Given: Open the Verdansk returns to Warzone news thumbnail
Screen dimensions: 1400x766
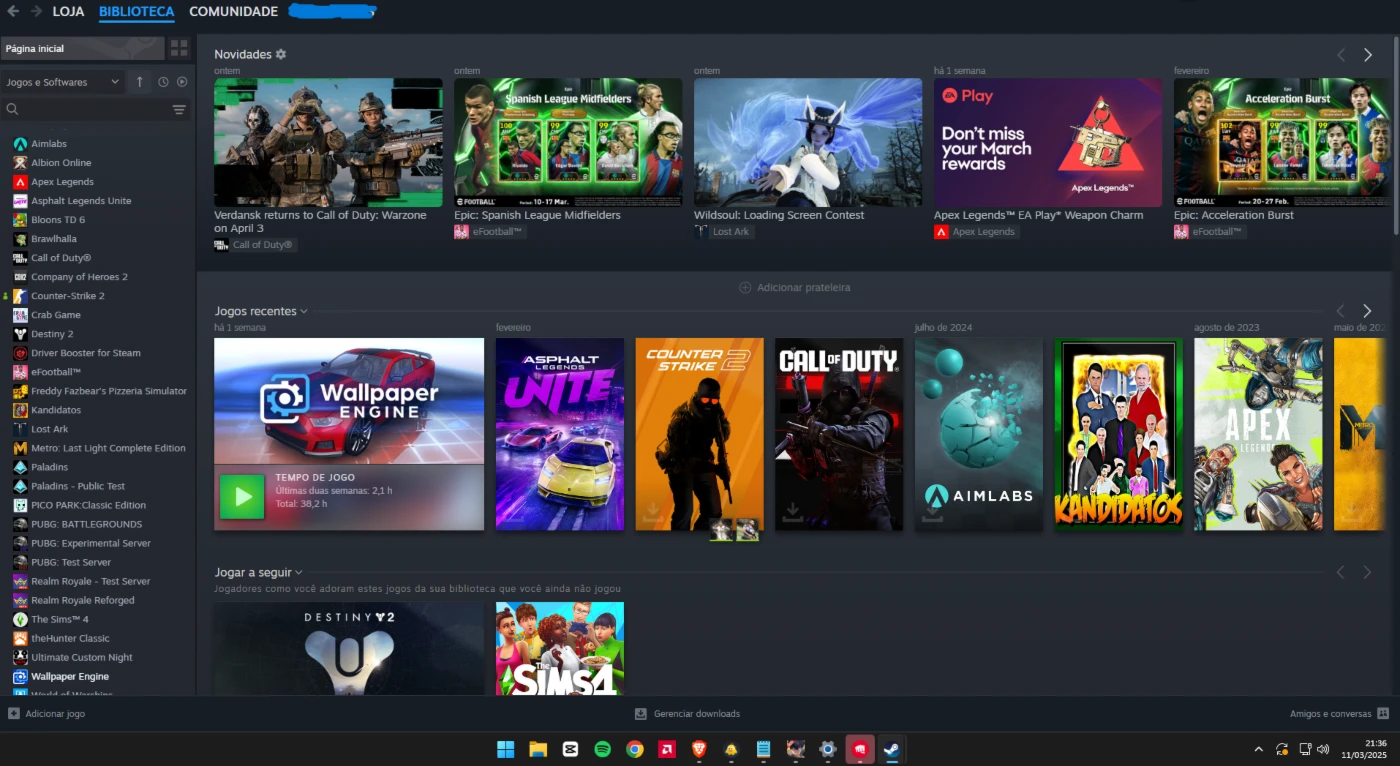Looking at the screenshot, I should tap(328, 142).
